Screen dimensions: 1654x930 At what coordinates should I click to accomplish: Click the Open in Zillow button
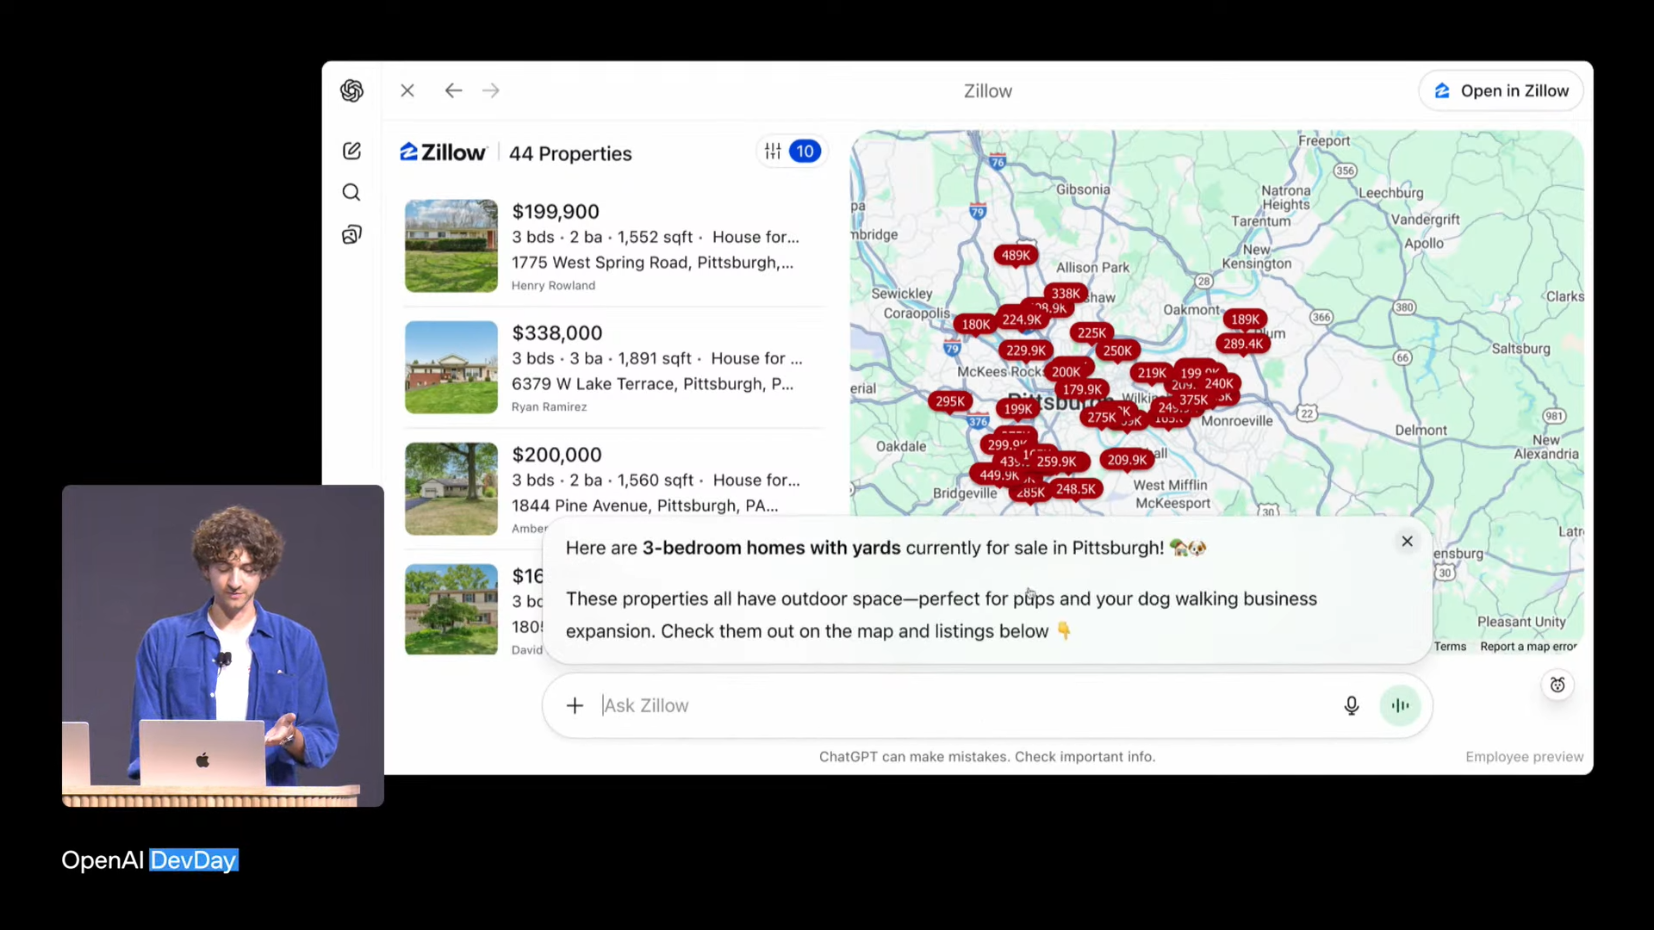coord(1501,91)
